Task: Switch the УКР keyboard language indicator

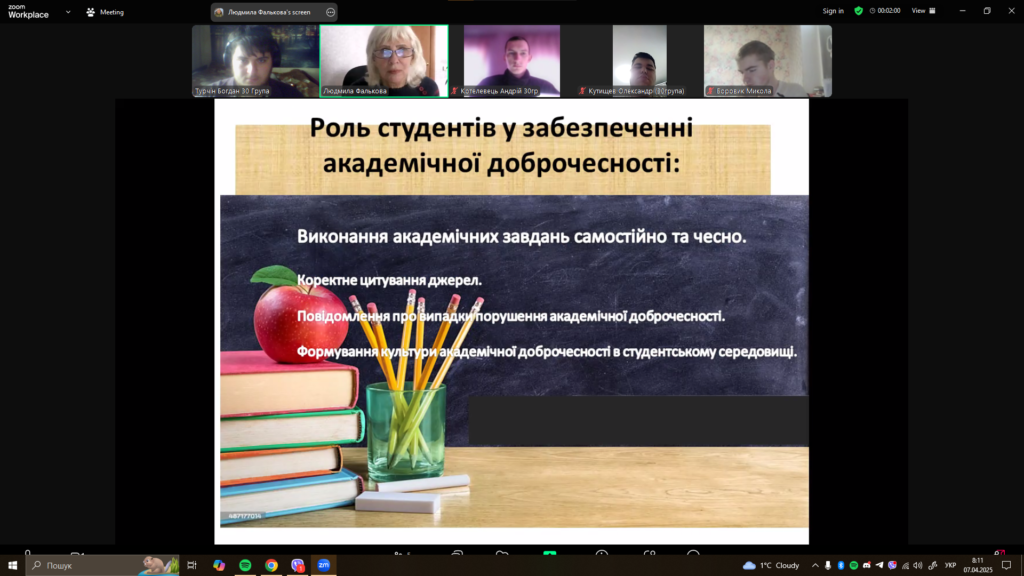Action: tap(950, 565)
